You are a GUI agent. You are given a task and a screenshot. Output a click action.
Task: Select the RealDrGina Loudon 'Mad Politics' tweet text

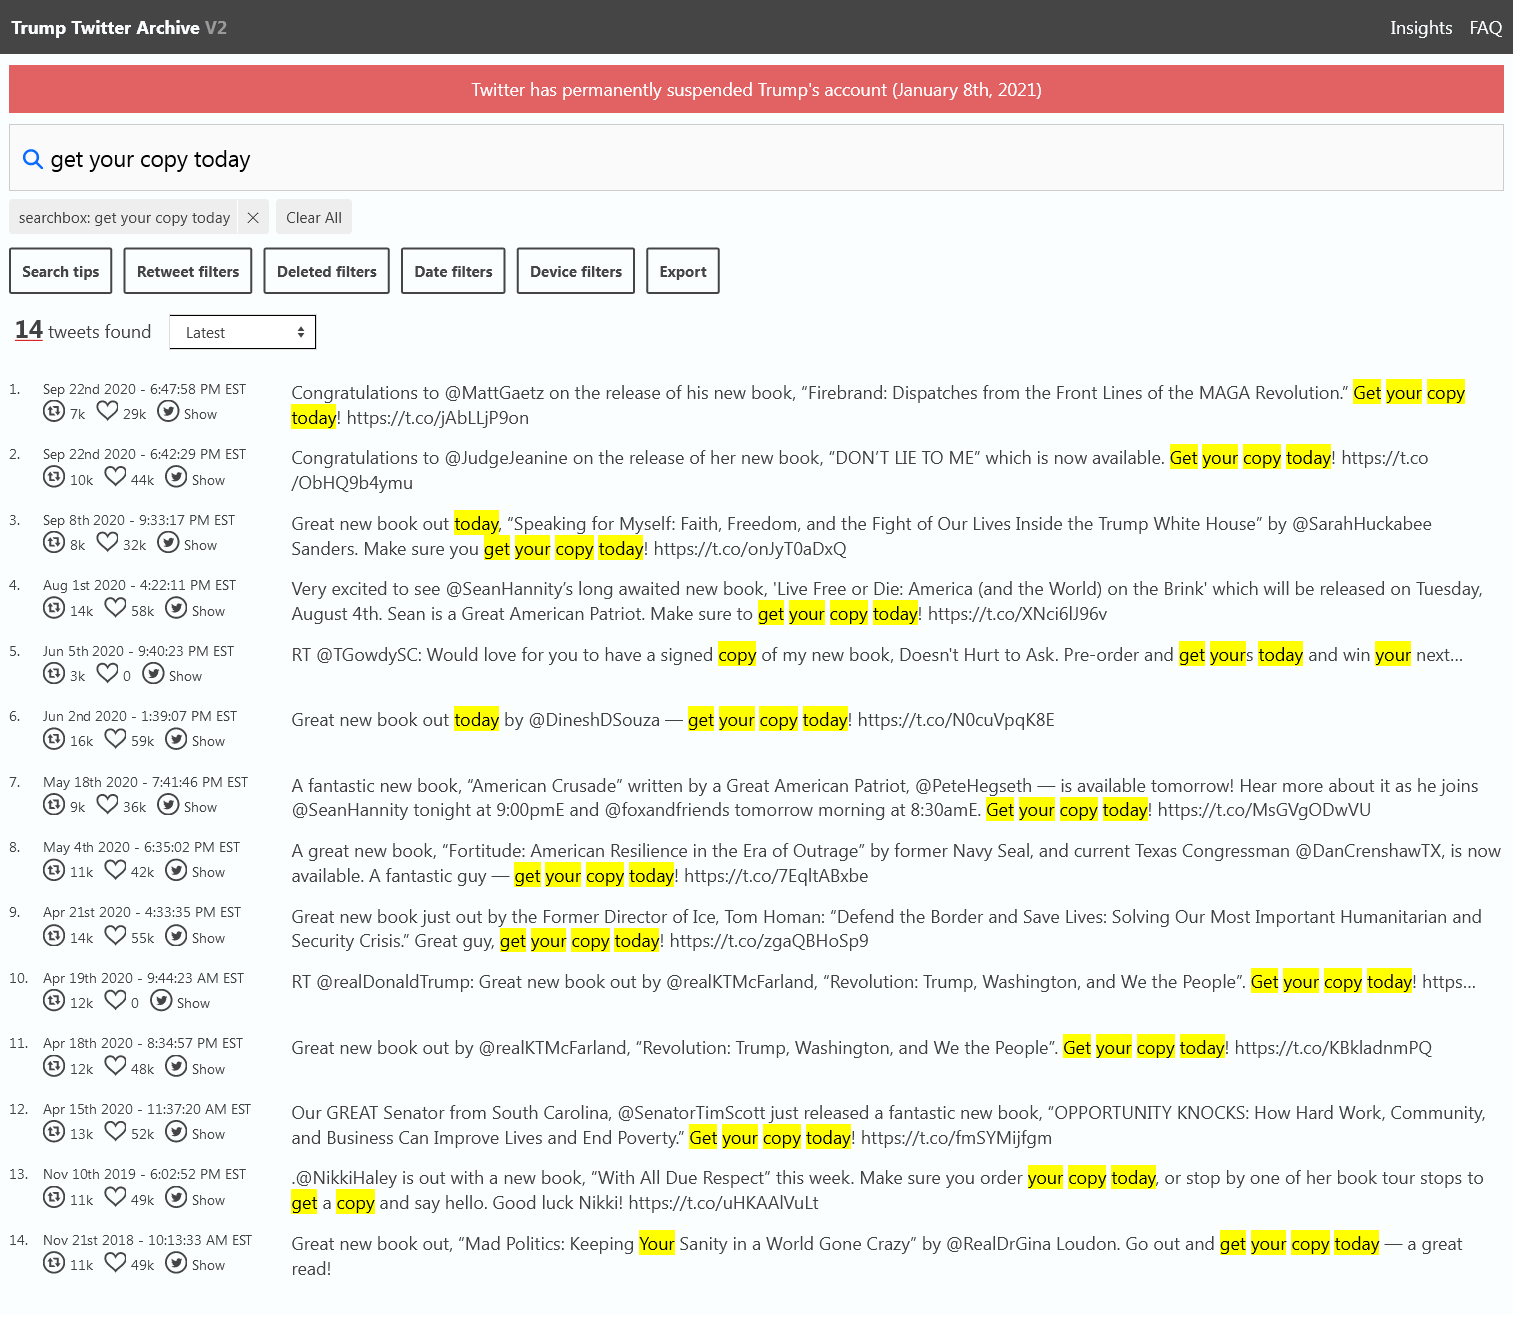click(x=876, y=1256)
